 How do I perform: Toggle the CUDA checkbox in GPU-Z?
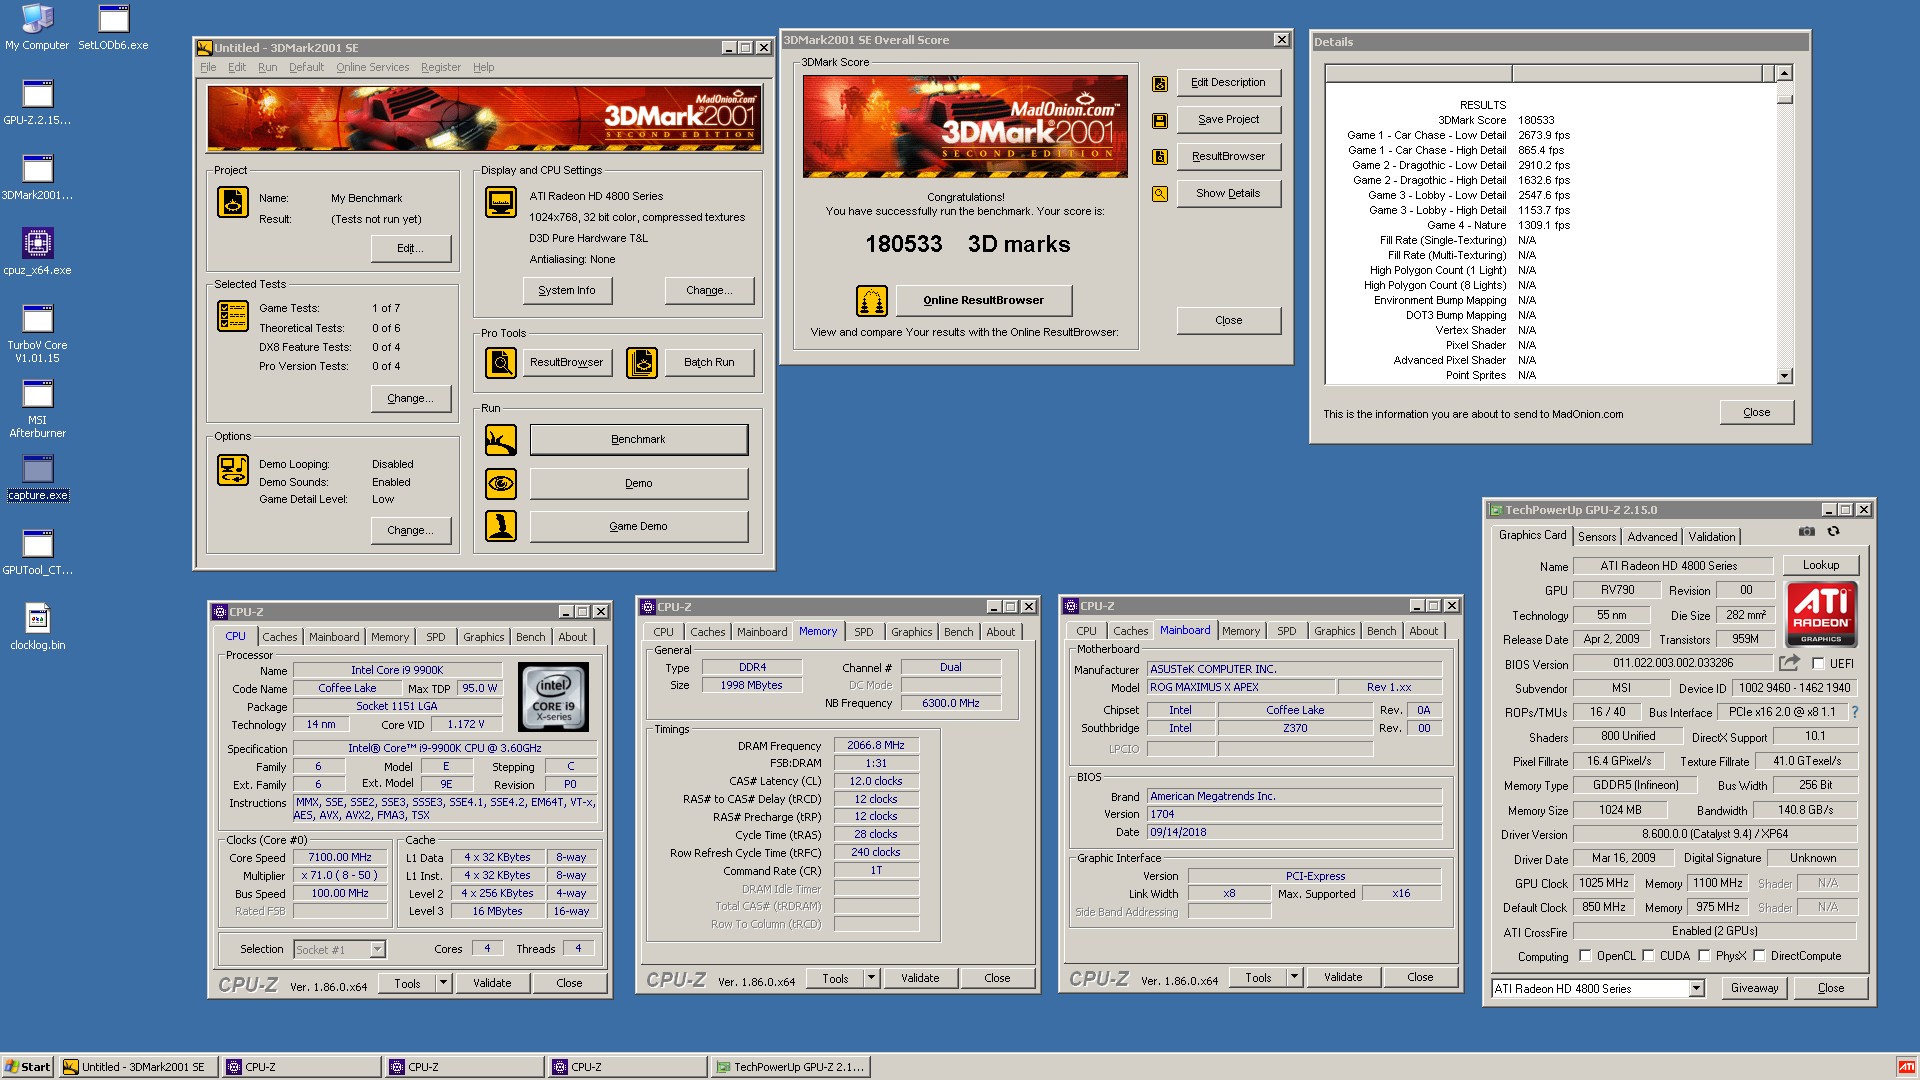pyautogui.click(x=1648, y=956)
